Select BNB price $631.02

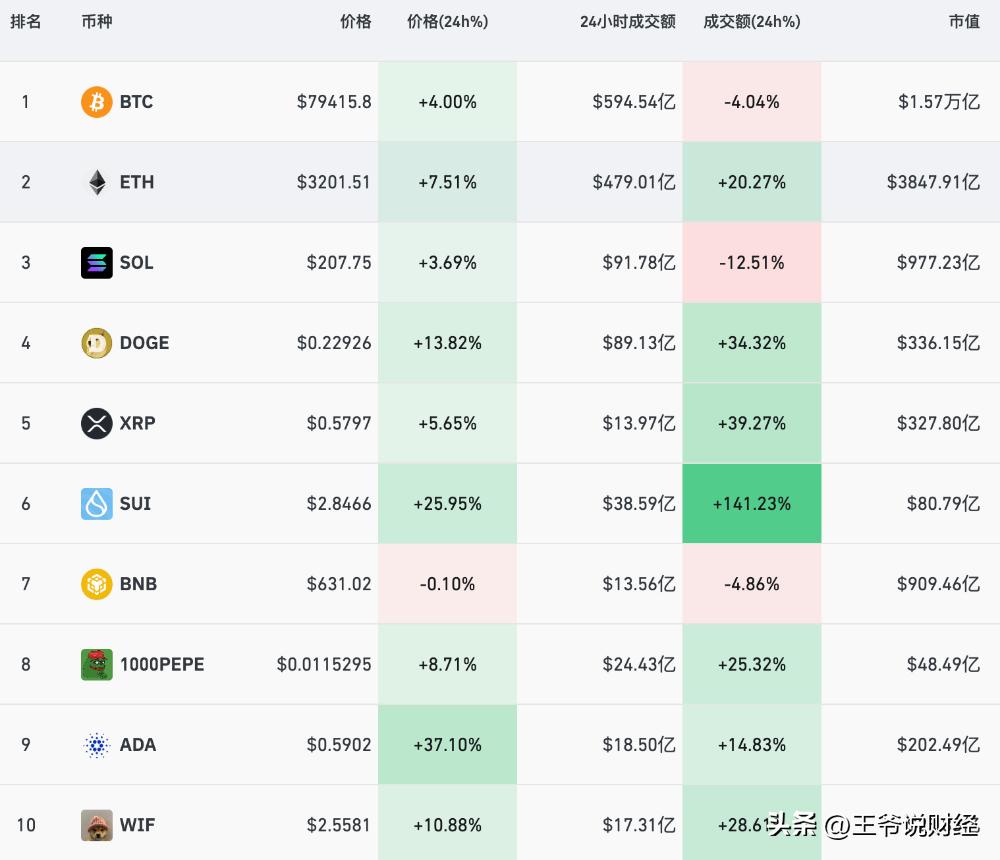point(339,584)
